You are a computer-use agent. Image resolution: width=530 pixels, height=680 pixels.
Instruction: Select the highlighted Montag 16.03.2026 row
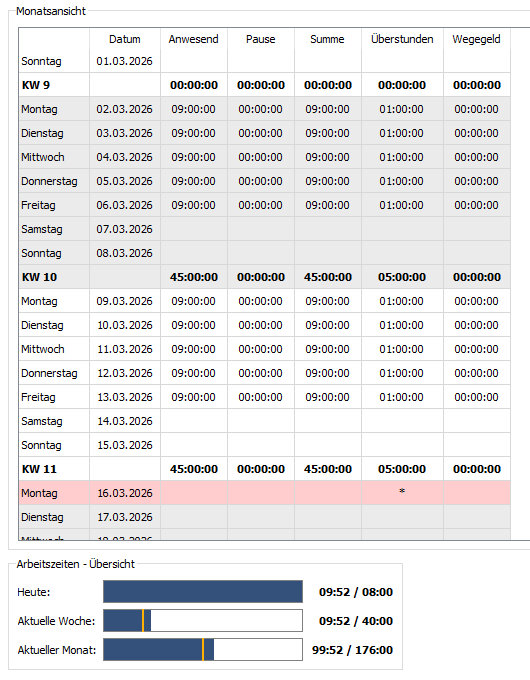coord(265,493)
